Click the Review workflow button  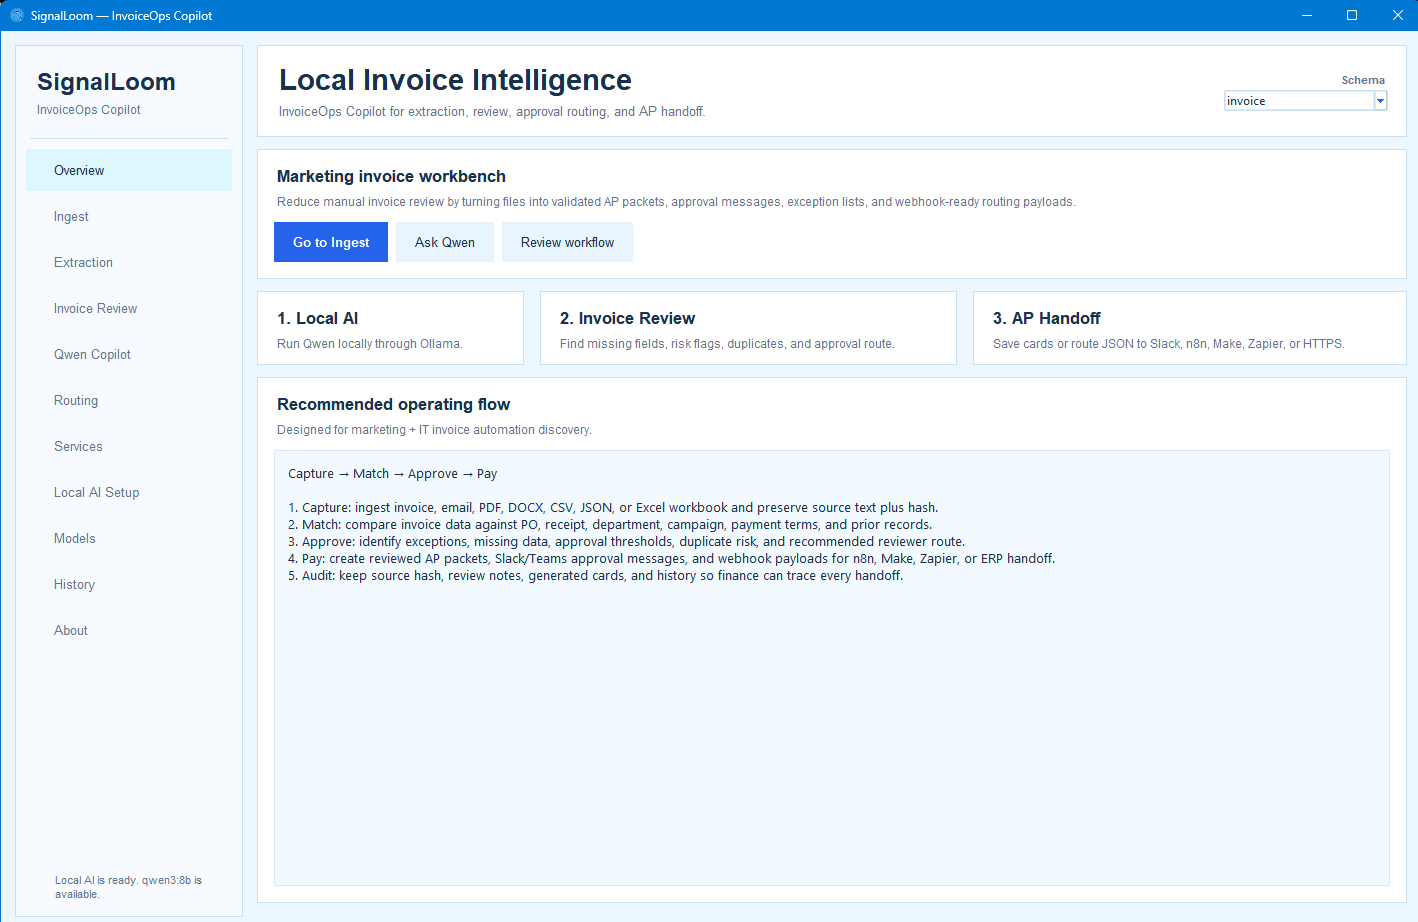pos(567,242)
